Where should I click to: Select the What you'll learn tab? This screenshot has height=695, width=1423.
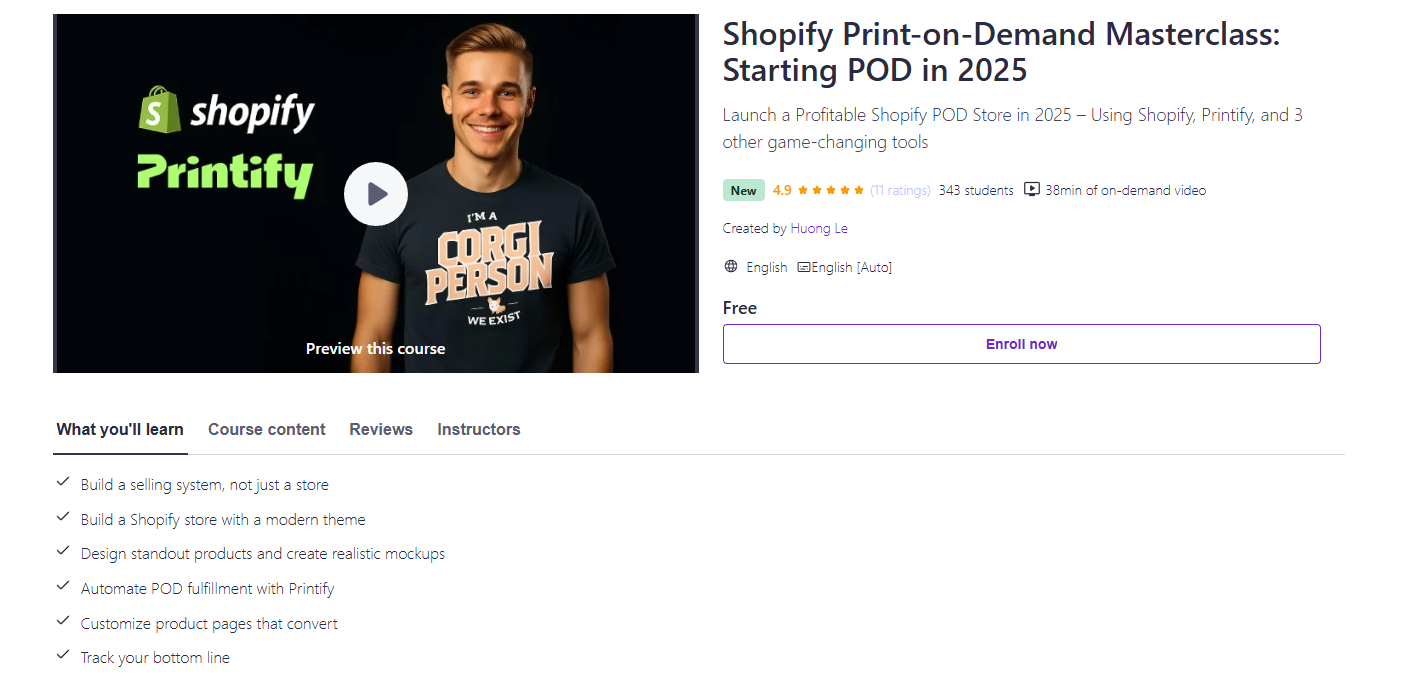(120, 429)
